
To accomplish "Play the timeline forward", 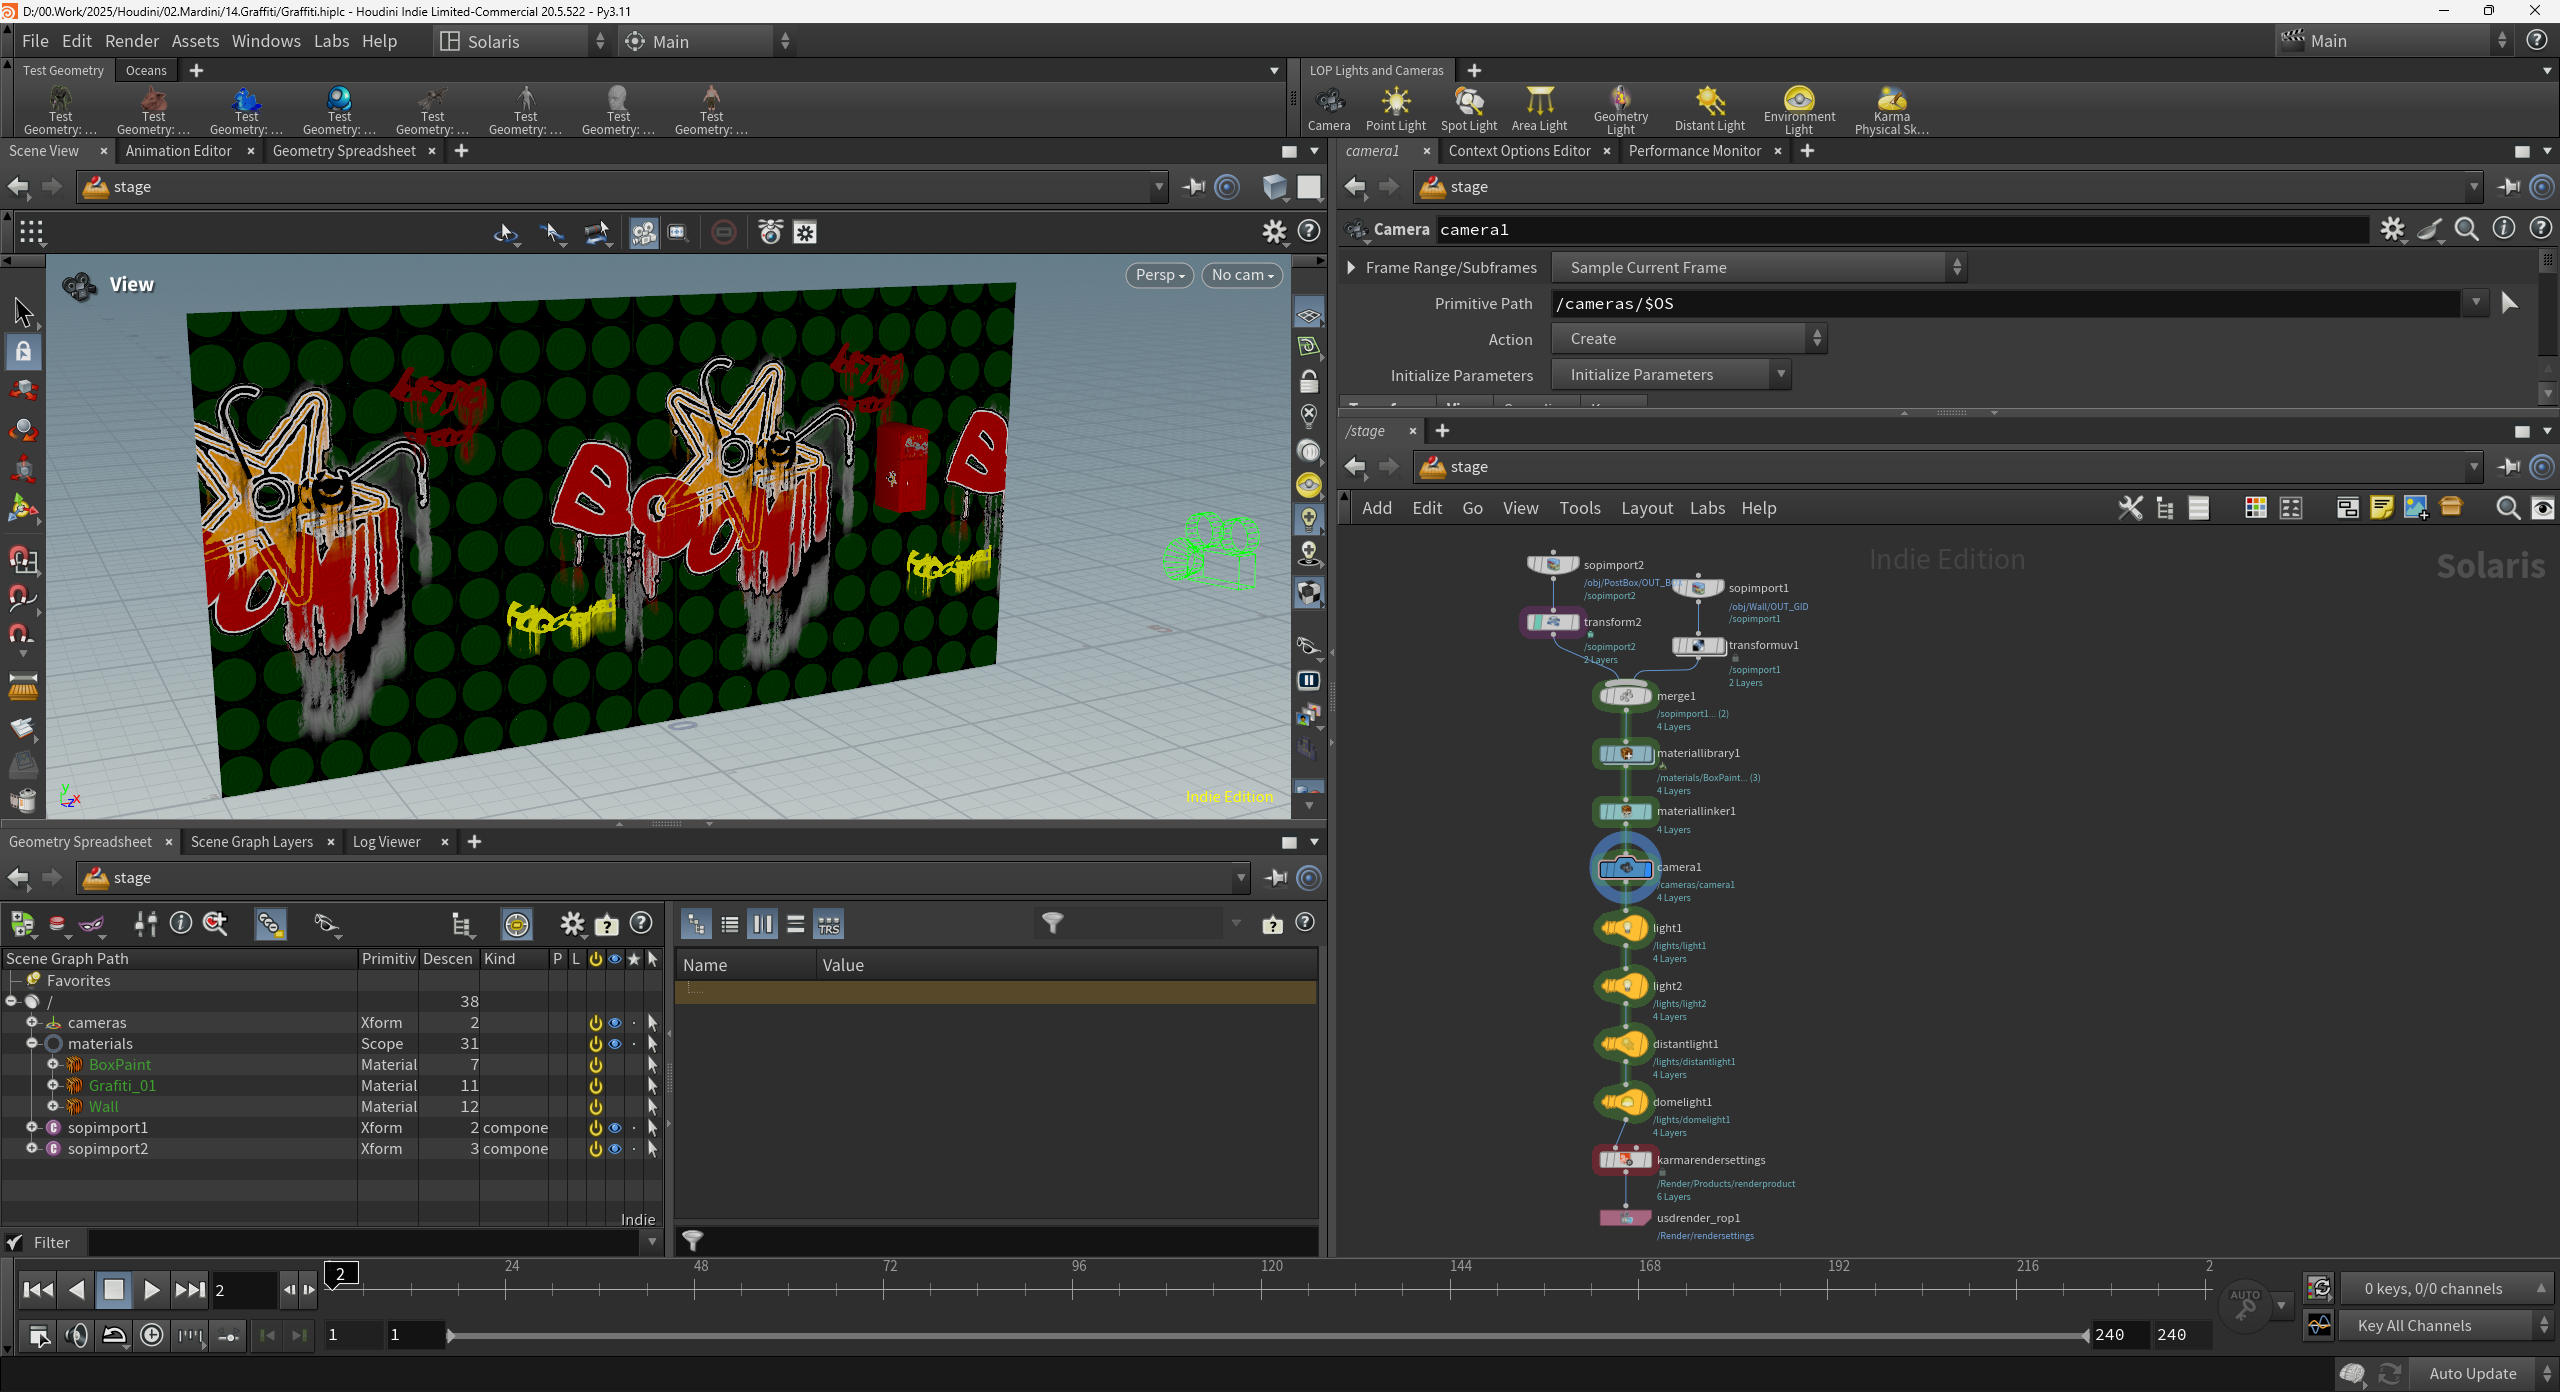I will [x=151, y=1290].
